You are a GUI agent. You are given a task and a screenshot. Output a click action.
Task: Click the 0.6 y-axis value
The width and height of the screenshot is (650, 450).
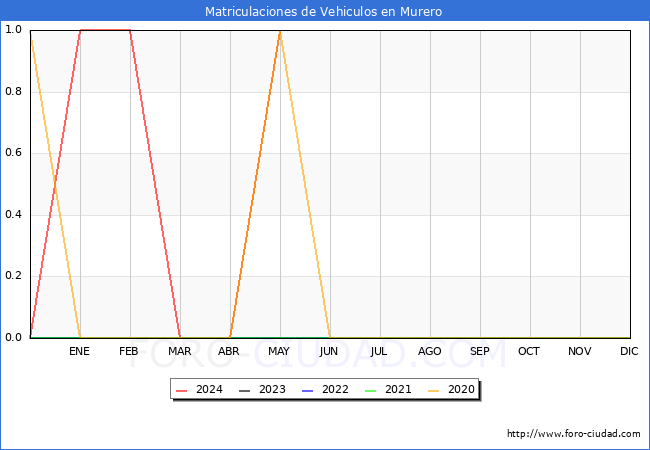point(13,153)
